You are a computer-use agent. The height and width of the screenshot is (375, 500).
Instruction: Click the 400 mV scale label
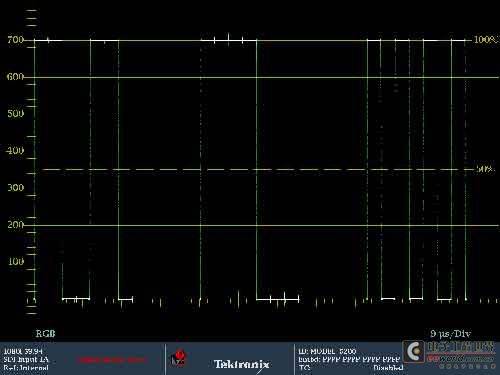tap(15, 151)
